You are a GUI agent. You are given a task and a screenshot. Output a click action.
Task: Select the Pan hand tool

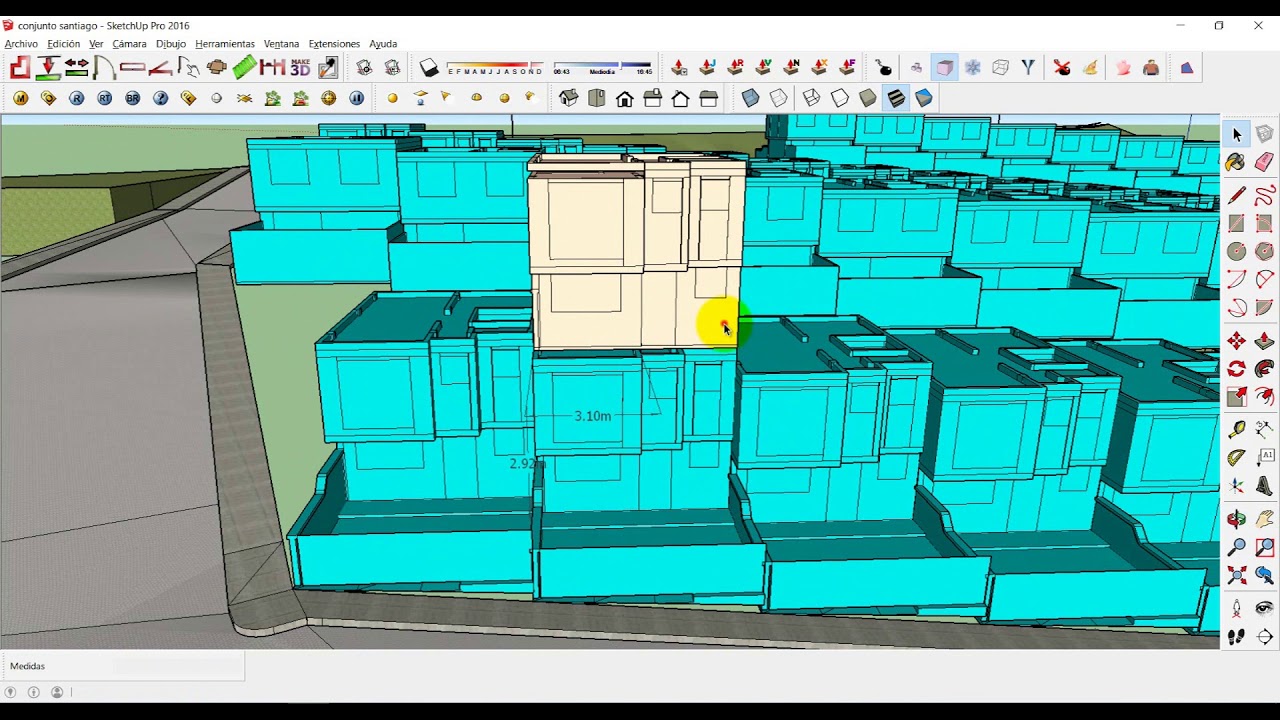coord(1265,519)
